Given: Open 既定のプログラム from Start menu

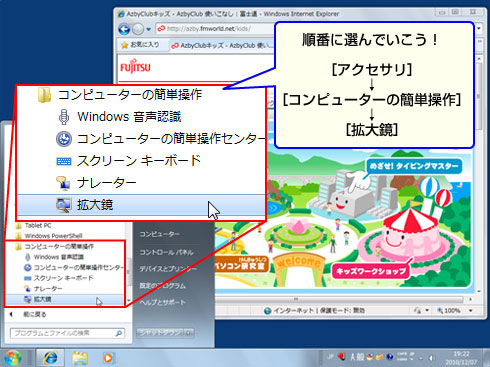Looking at the screenshot, I should (162, 286).
